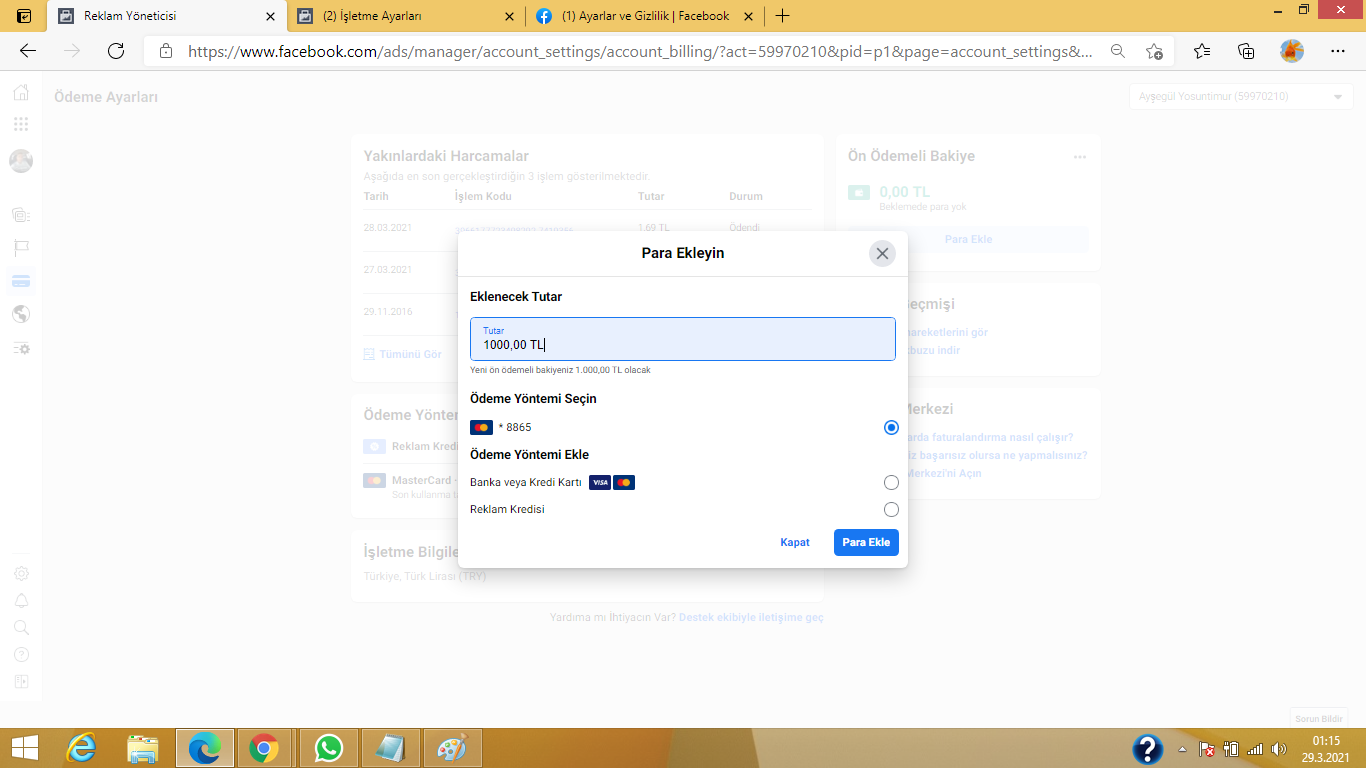Toggle the sidebar panel icon at bottom

21,682
